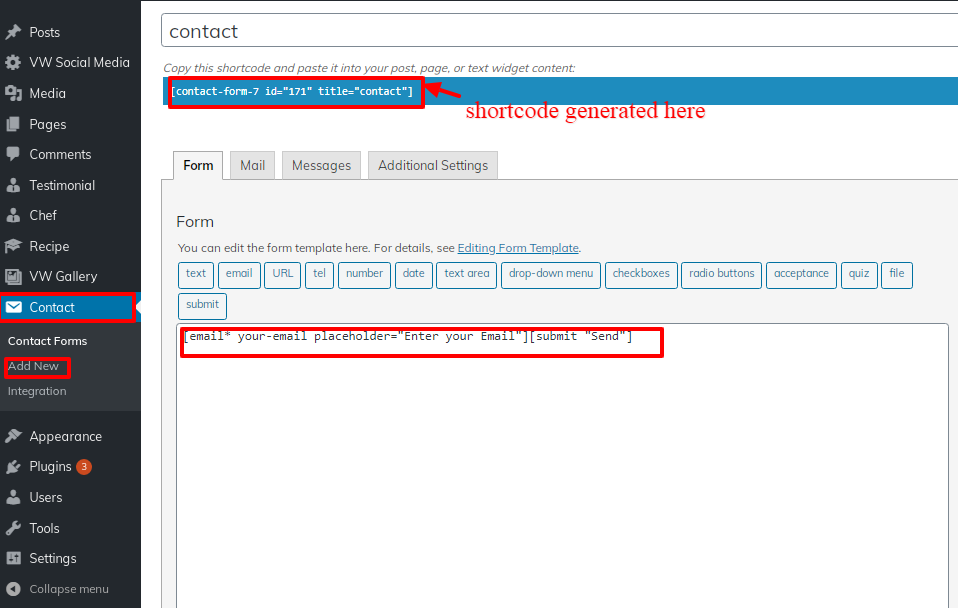This screenshot has width=958, height=608.
Task: Click Add New under Contact
Action: [33, 366]
